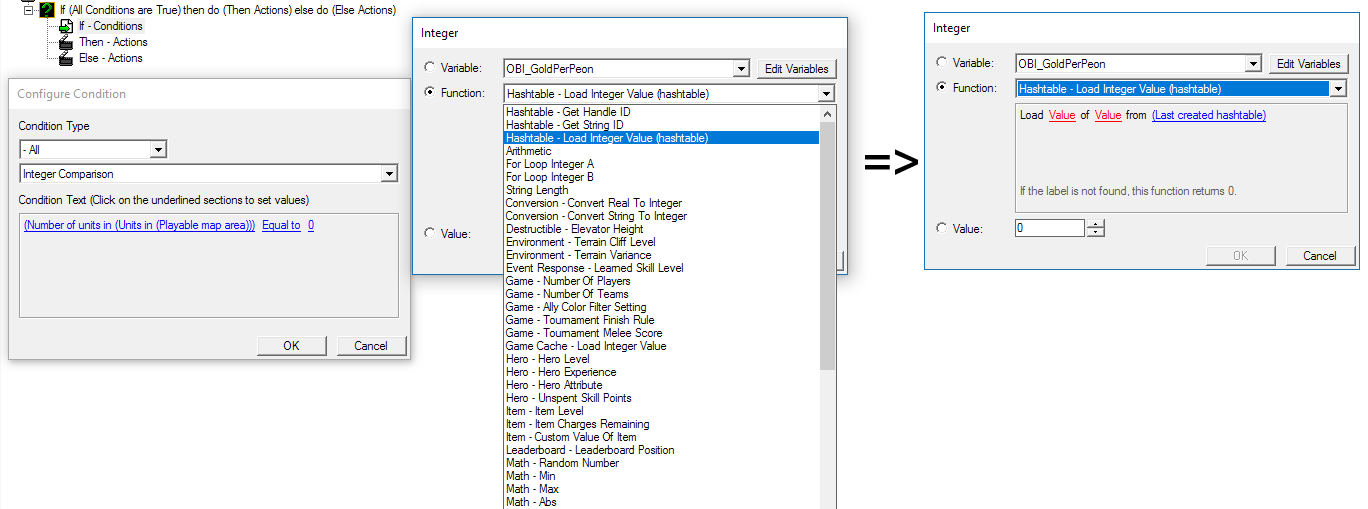Select the Then - Actions tree node

coord(113,42)
